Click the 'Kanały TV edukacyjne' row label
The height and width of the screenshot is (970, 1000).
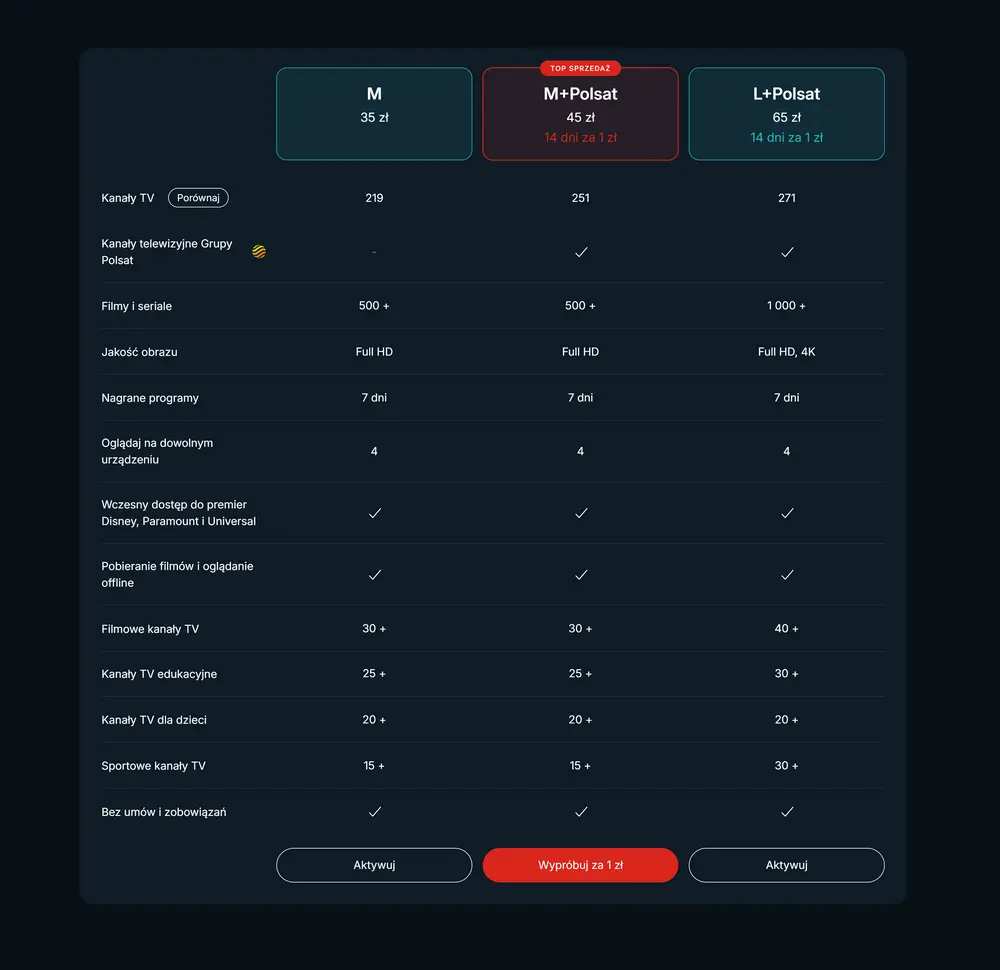point(159,674)
